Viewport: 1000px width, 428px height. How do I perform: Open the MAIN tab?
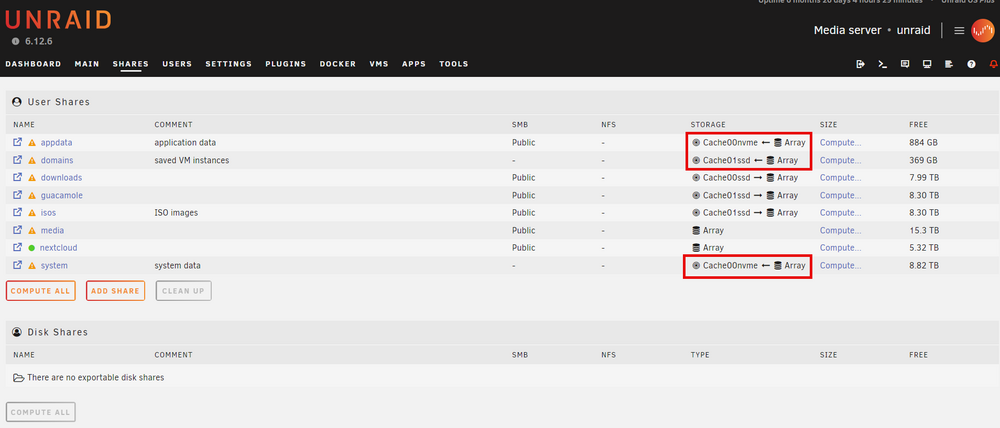[x=87, y=64]
